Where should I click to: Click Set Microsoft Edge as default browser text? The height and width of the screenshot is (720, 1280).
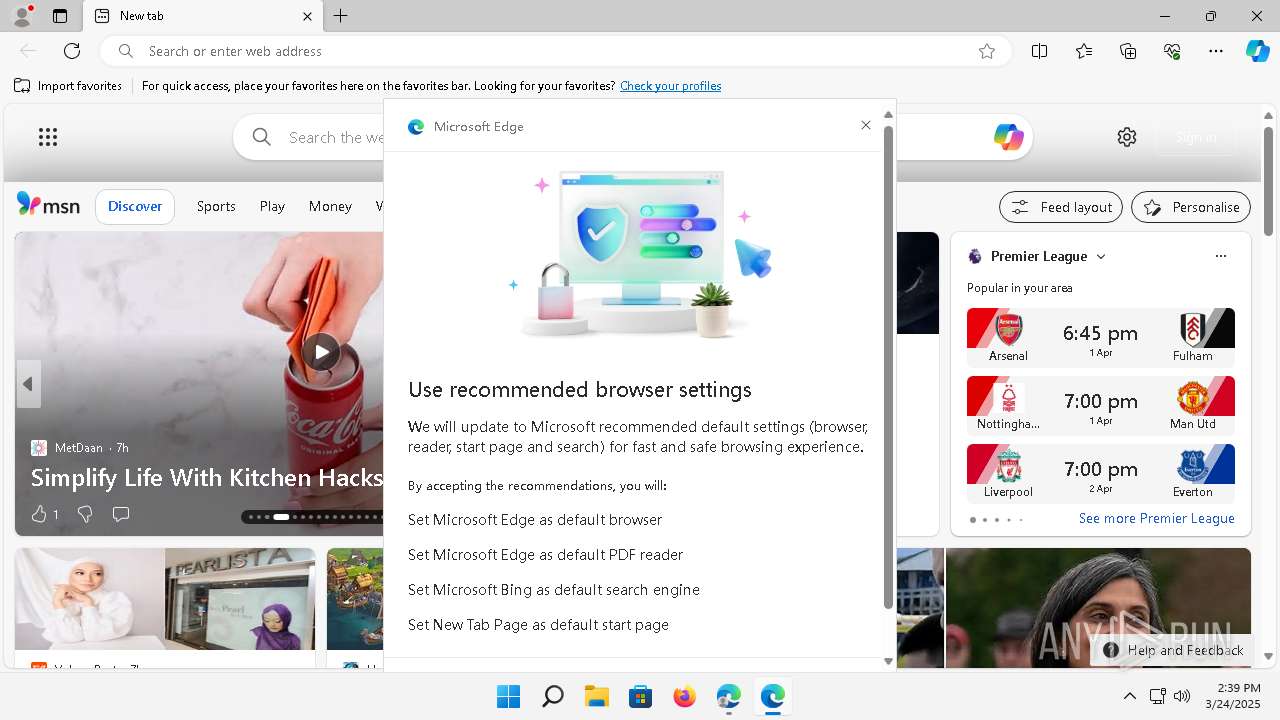click(x=535, y=520)
